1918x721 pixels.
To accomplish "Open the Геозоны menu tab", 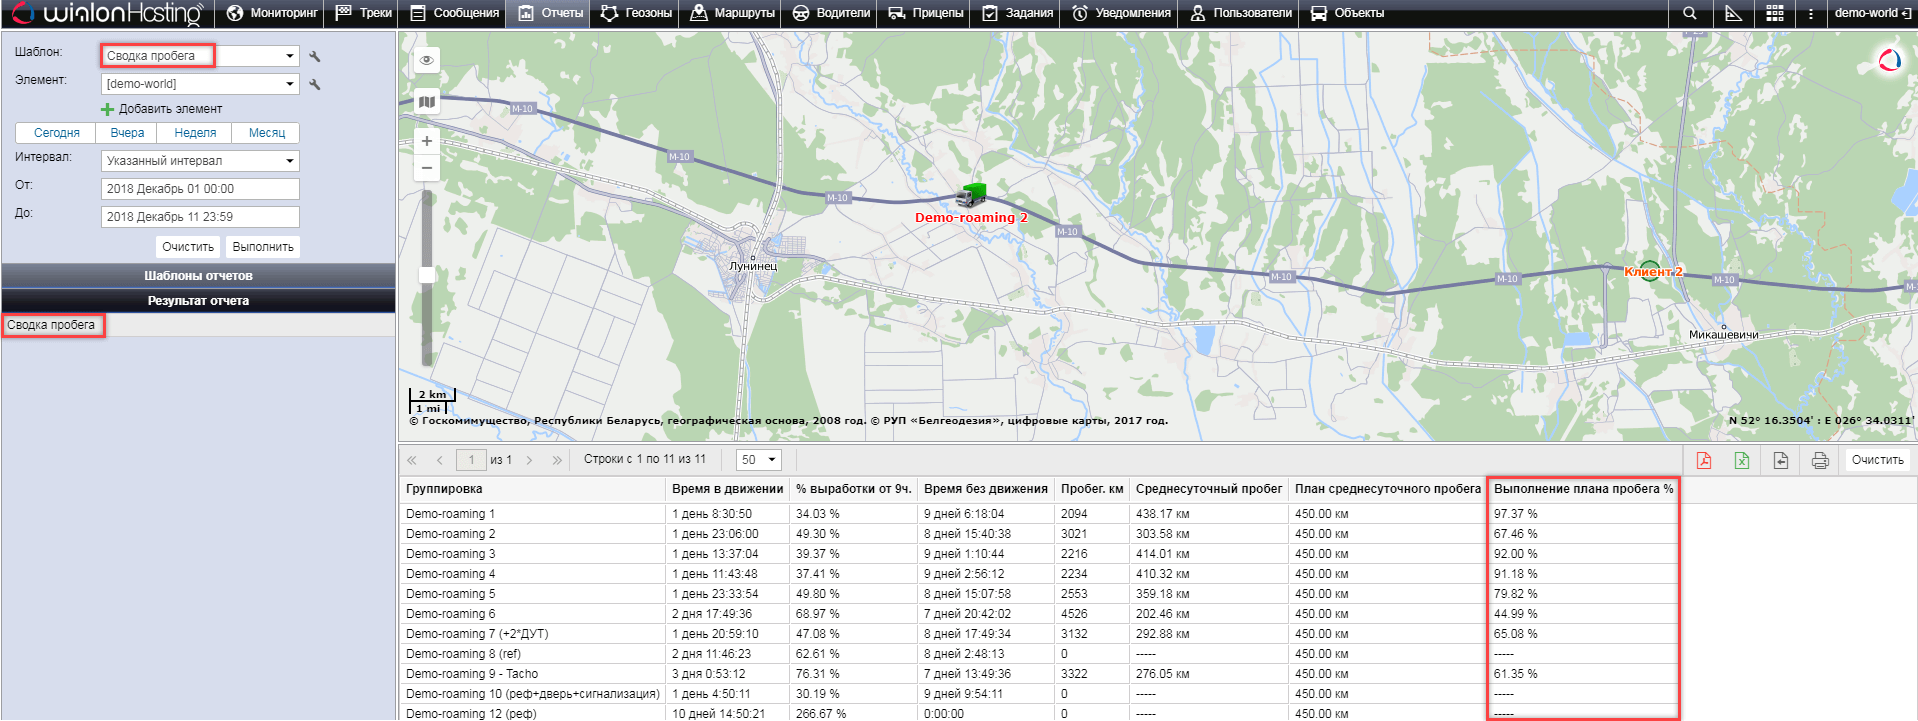I will (636, 13).
